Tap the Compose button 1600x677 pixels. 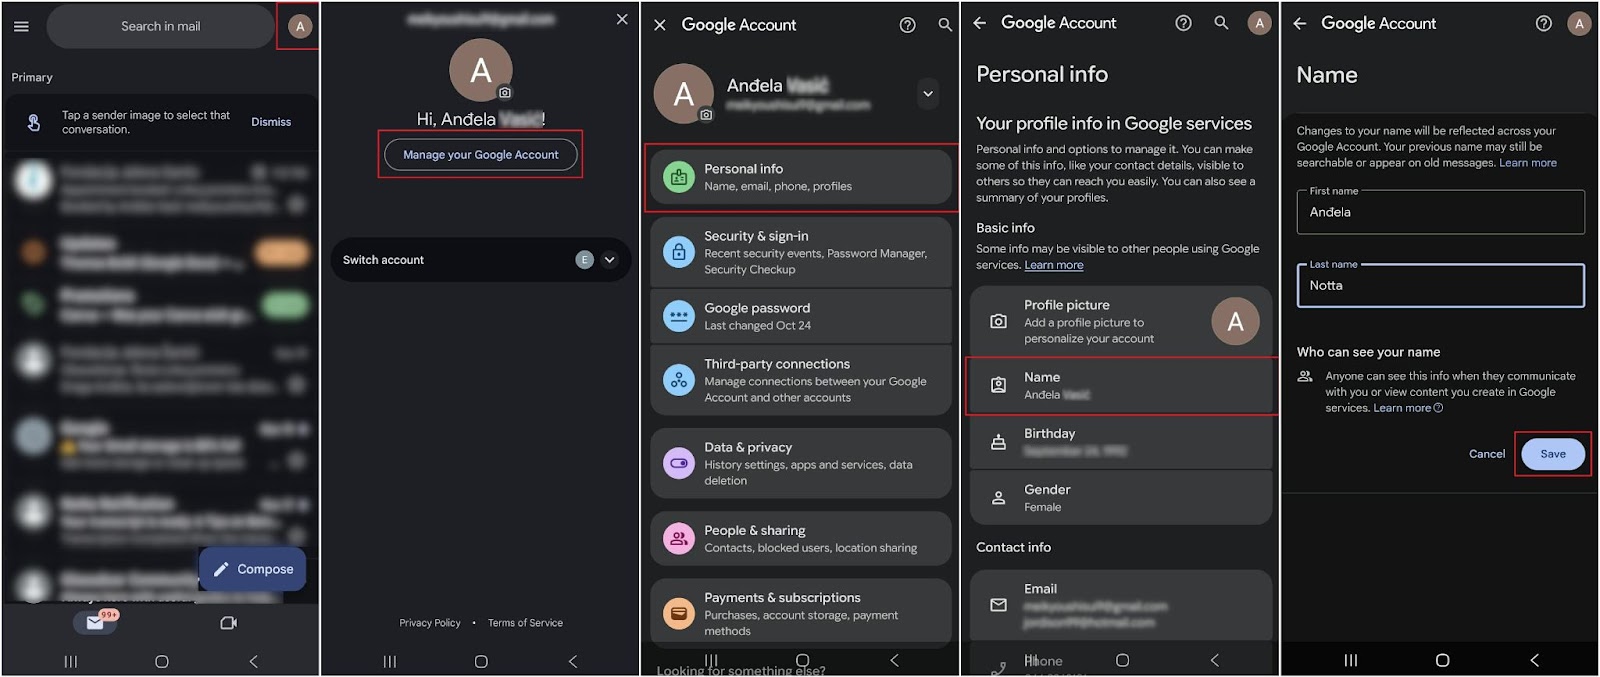[253, 569]
